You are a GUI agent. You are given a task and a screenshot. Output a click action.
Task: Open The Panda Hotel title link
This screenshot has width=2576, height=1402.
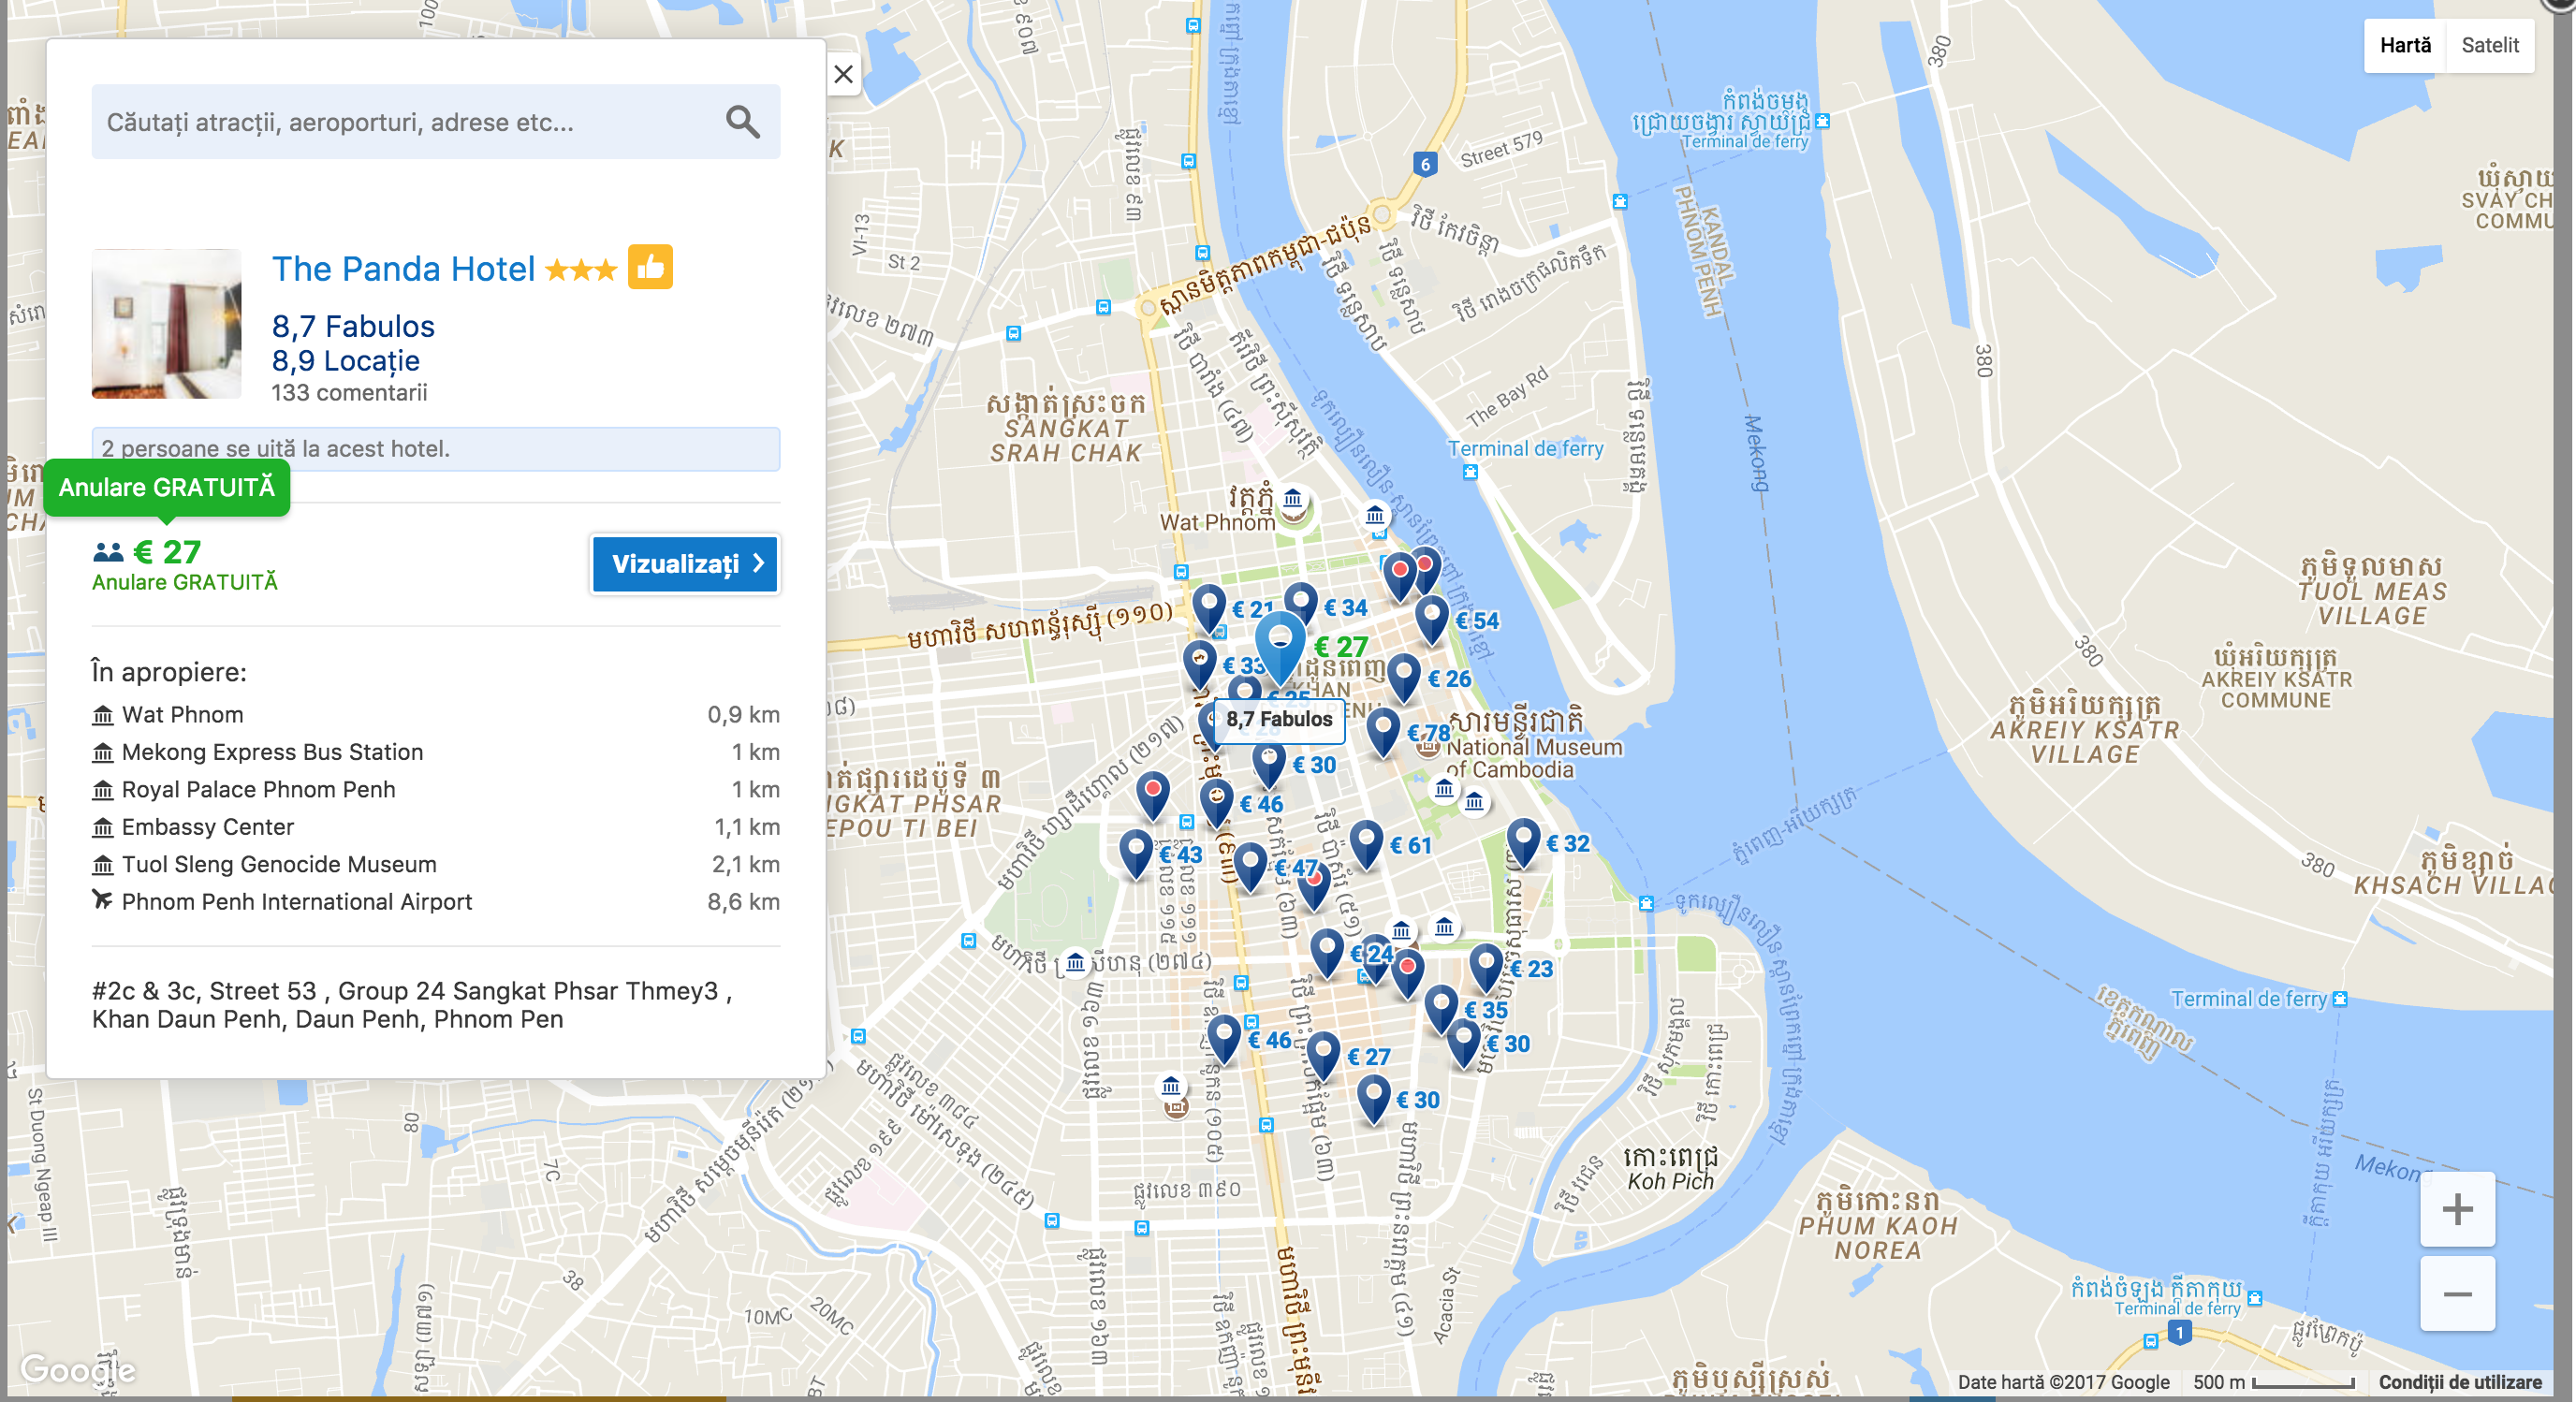[403, 269]
